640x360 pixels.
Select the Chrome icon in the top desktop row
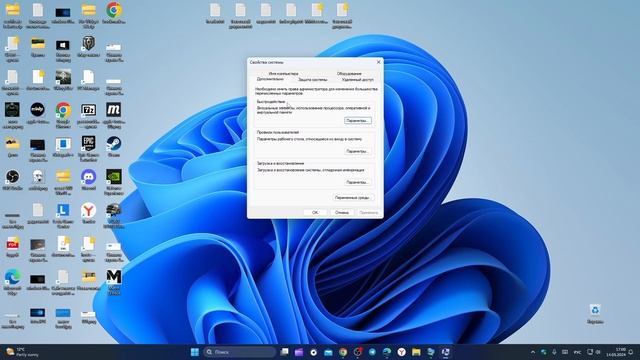tap(114, 13)
